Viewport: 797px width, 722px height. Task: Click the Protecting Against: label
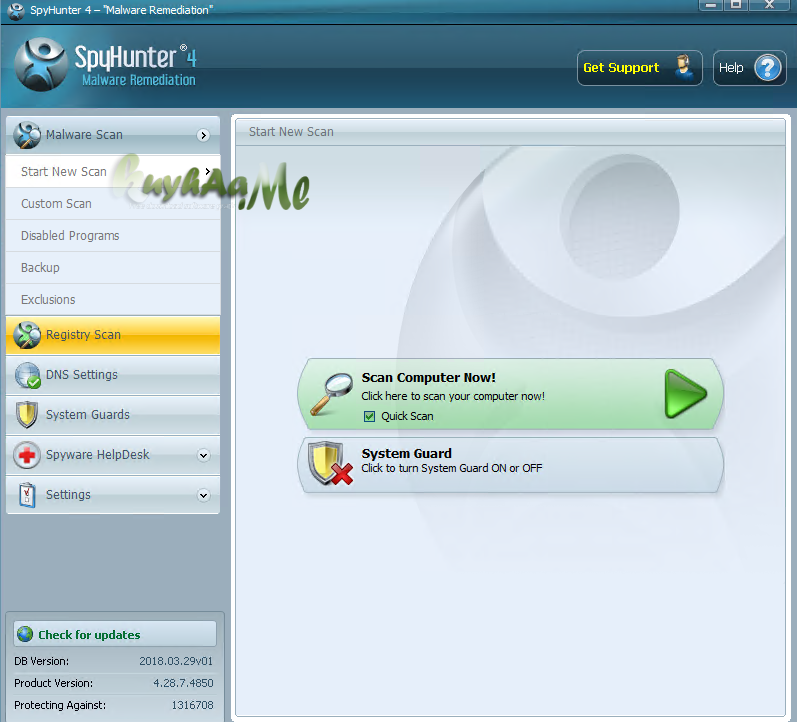tap(60, 705)
